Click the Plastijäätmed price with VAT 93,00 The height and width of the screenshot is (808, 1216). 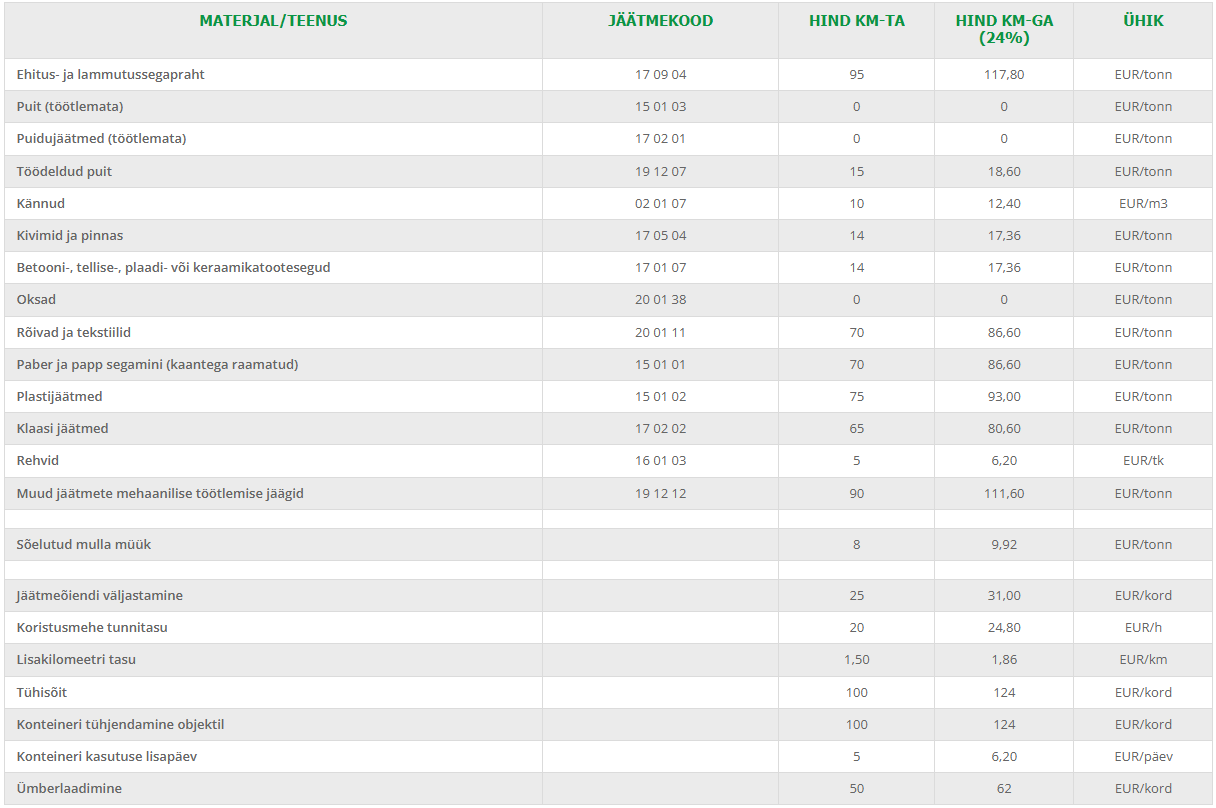coord(1004,397)
